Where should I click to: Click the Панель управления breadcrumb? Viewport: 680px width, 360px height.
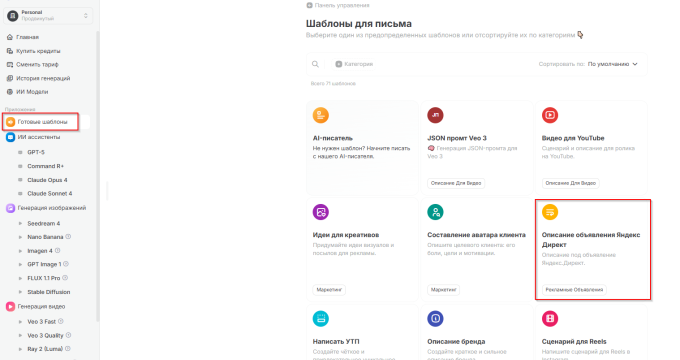[x=338, y=5]
